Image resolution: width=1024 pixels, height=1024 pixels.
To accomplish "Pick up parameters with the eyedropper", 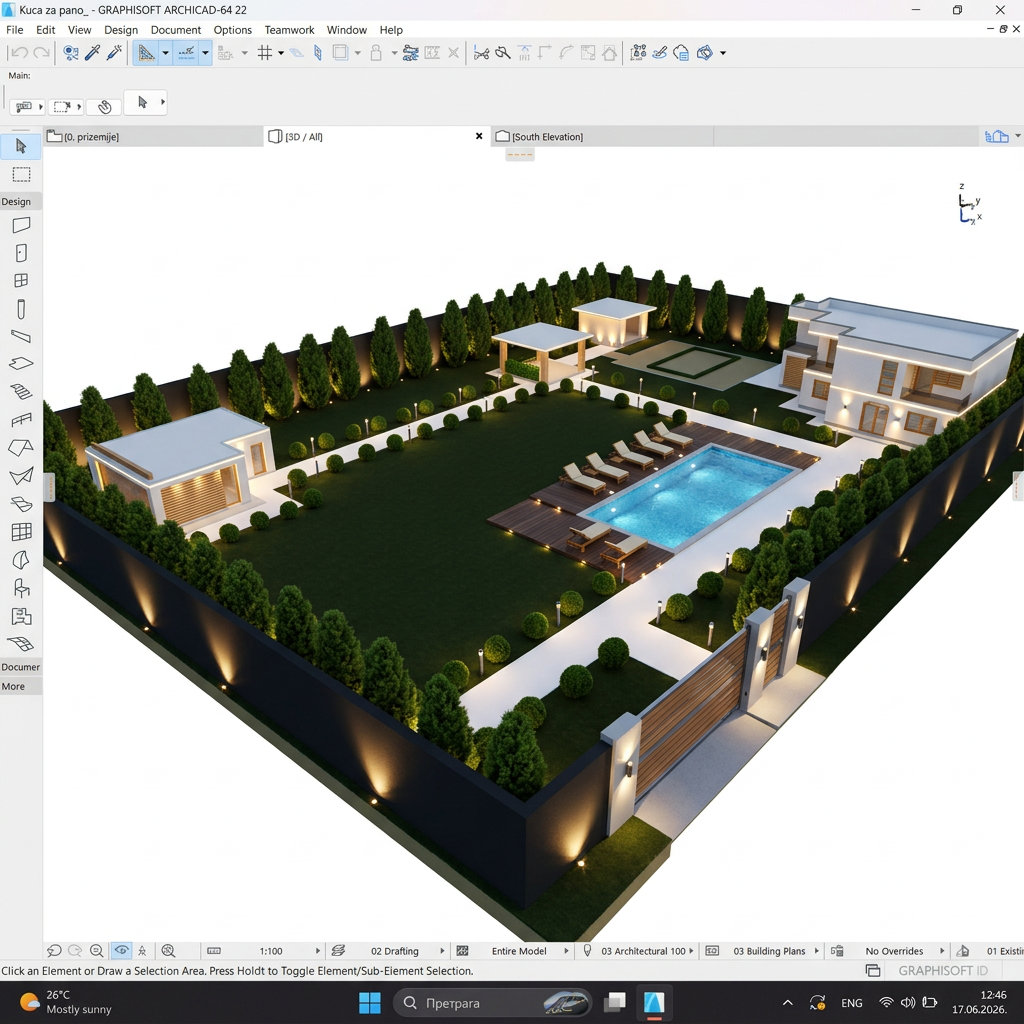I will click(x=92, y=53).
